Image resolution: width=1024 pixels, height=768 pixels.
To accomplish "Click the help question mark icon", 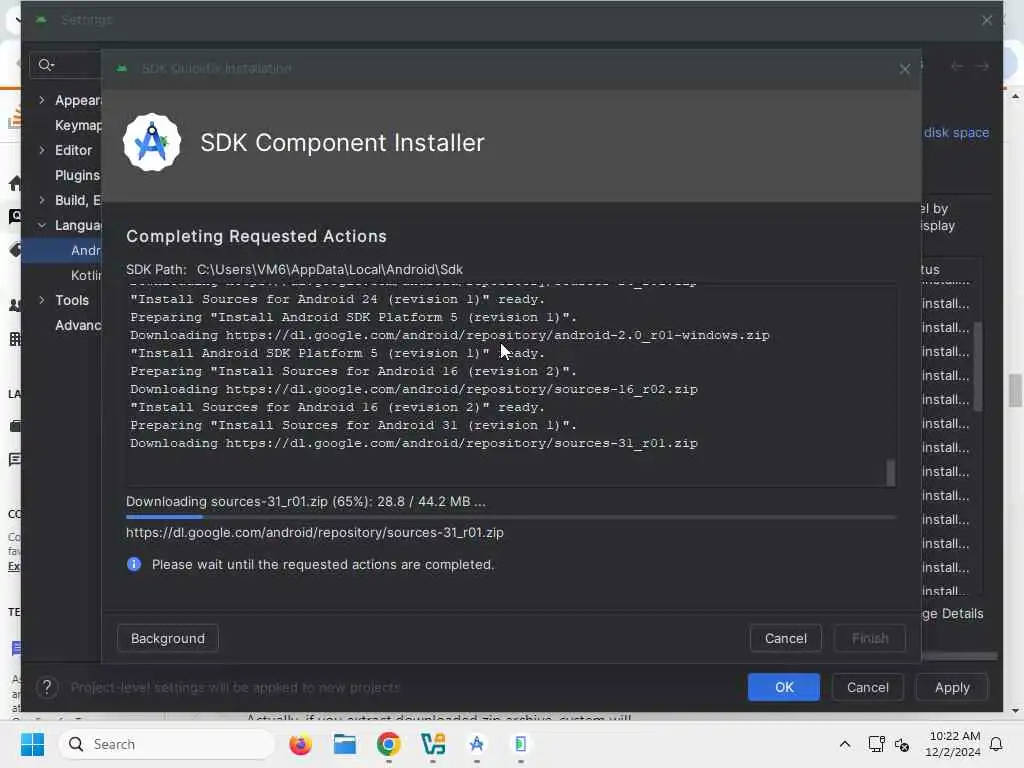I will tap(46, 687).
